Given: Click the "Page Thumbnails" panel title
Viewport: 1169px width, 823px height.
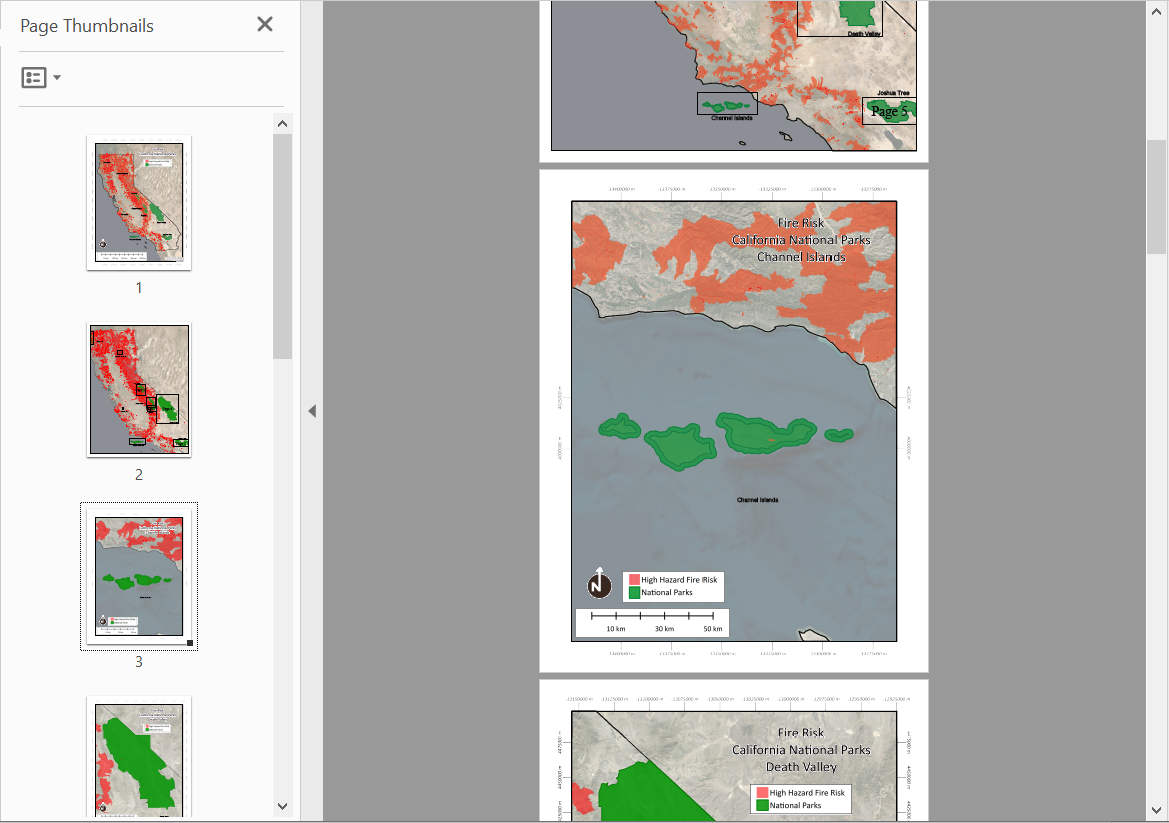Looking at the screenshot, I should 86,26.
